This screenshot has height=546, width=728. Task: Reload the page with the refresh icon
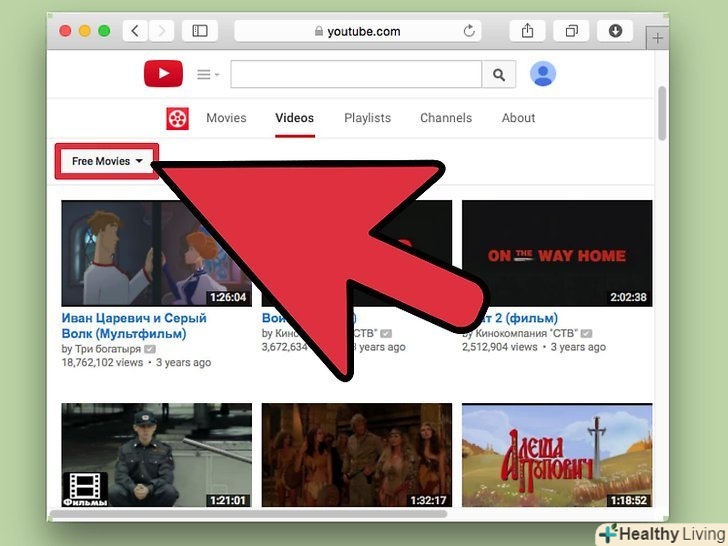469,31
